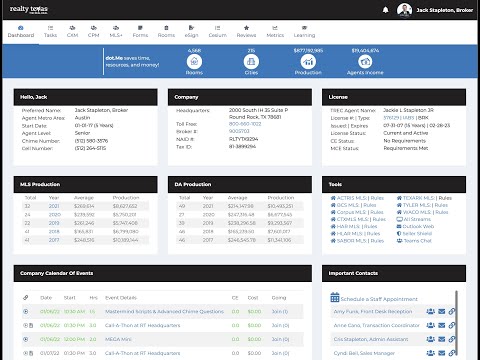Image resolution: width=480 pixels, height=360 pixels.
Task: Open the Reviews tab
Action: [246, 32]
